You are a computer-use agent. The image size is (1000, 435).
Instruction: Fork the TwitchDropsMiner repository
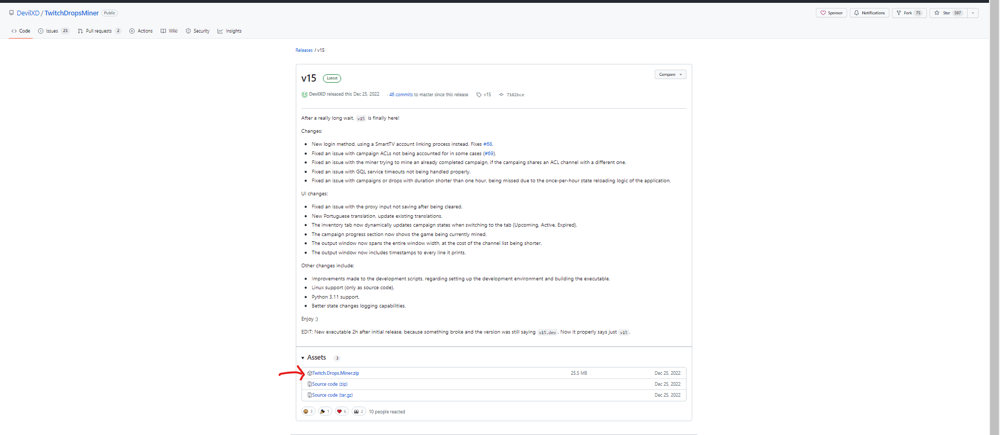(x=908, y=13)
